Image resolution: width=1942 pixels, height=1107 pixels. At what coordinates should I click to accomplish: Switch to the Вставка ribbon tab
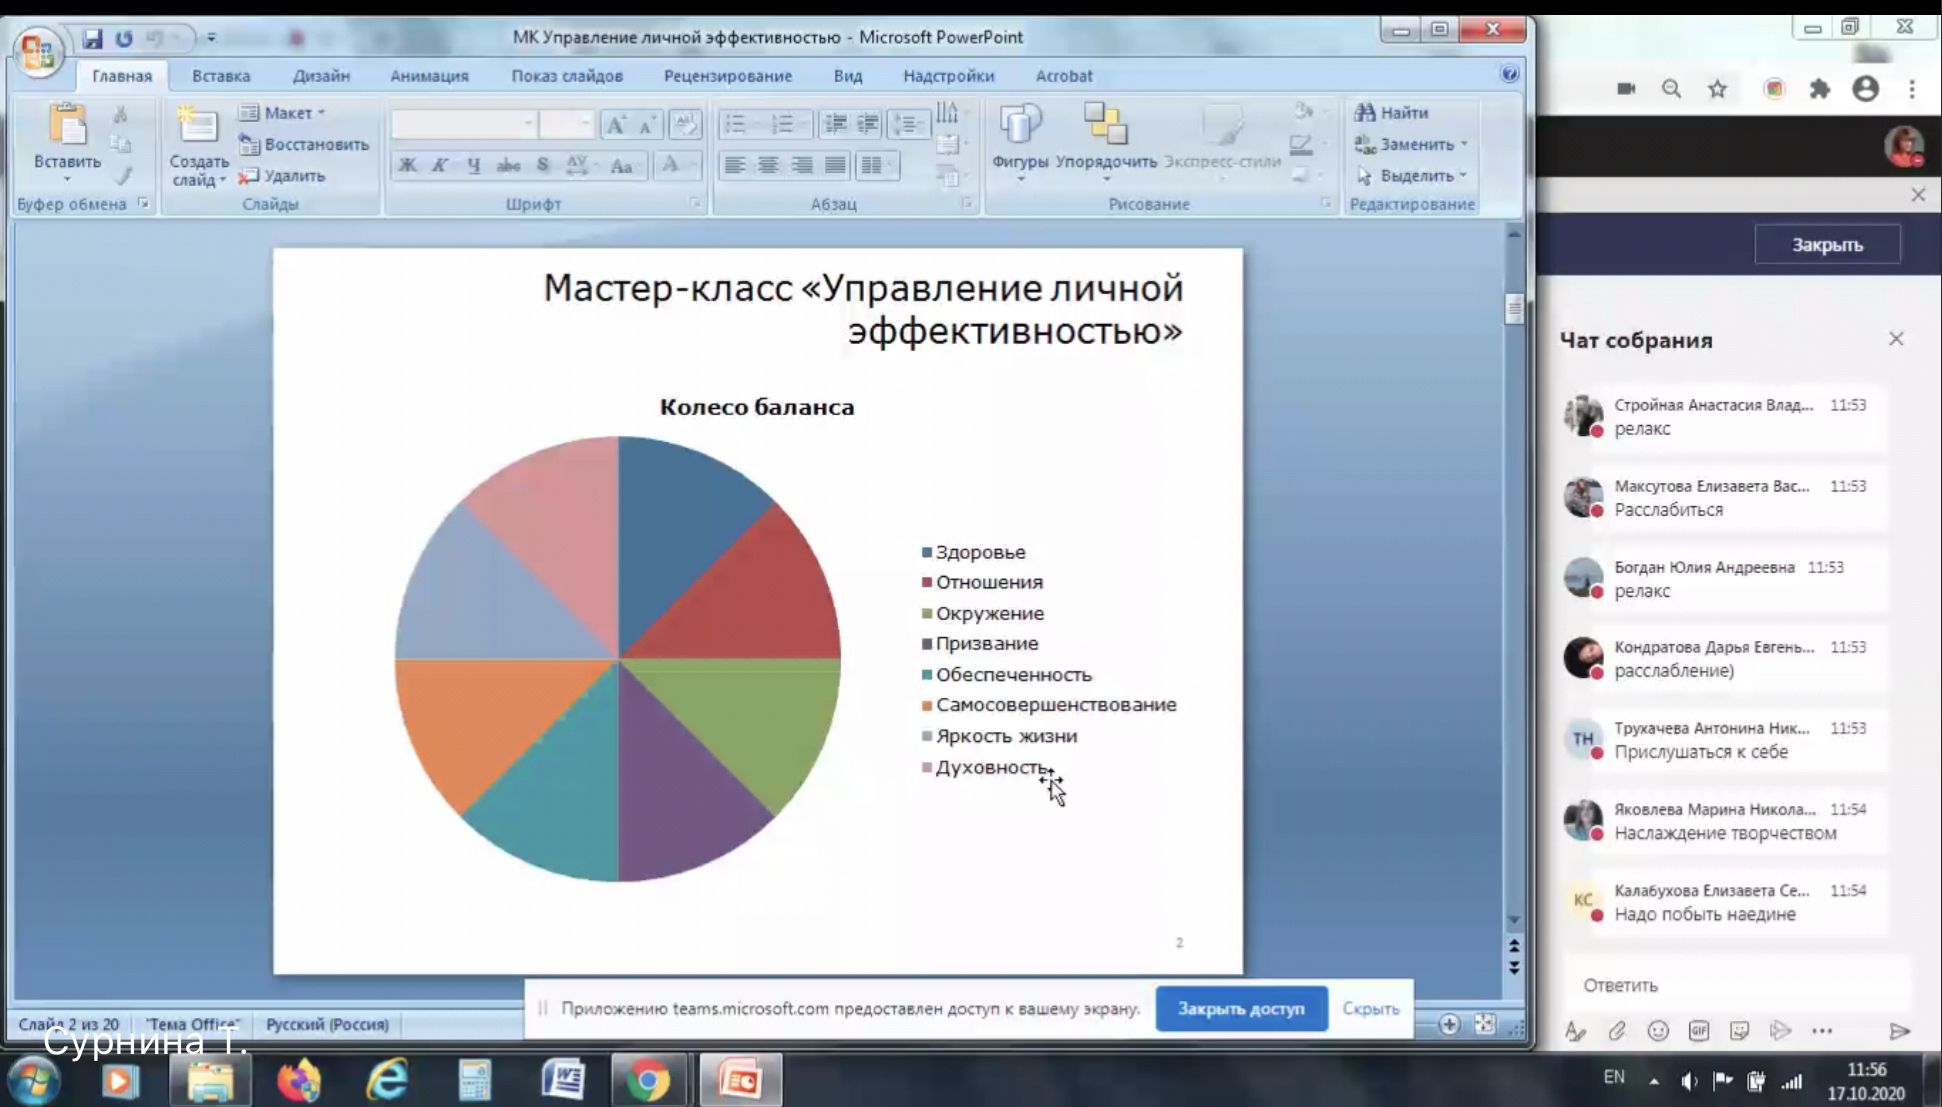pyautogui.click(x=221, y=76)
